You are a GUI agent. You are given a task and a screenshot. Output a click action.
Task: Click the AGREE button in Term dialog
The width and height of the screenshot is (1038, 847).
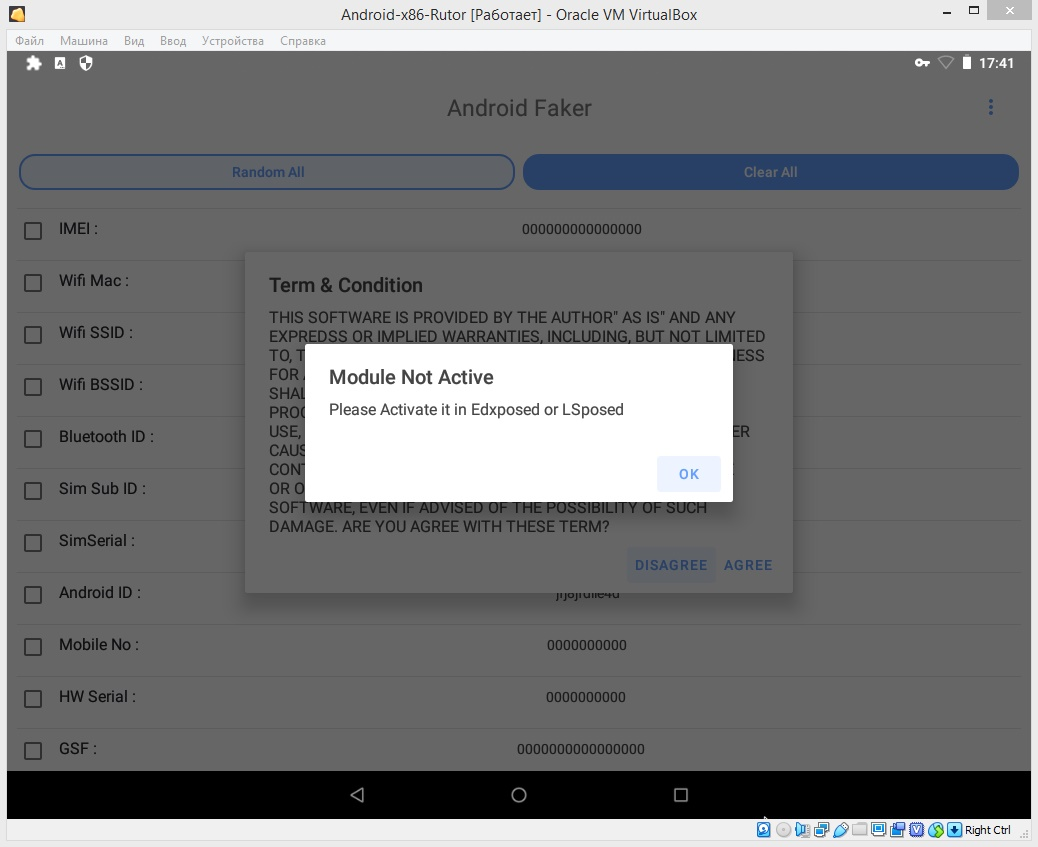point(748,565)
